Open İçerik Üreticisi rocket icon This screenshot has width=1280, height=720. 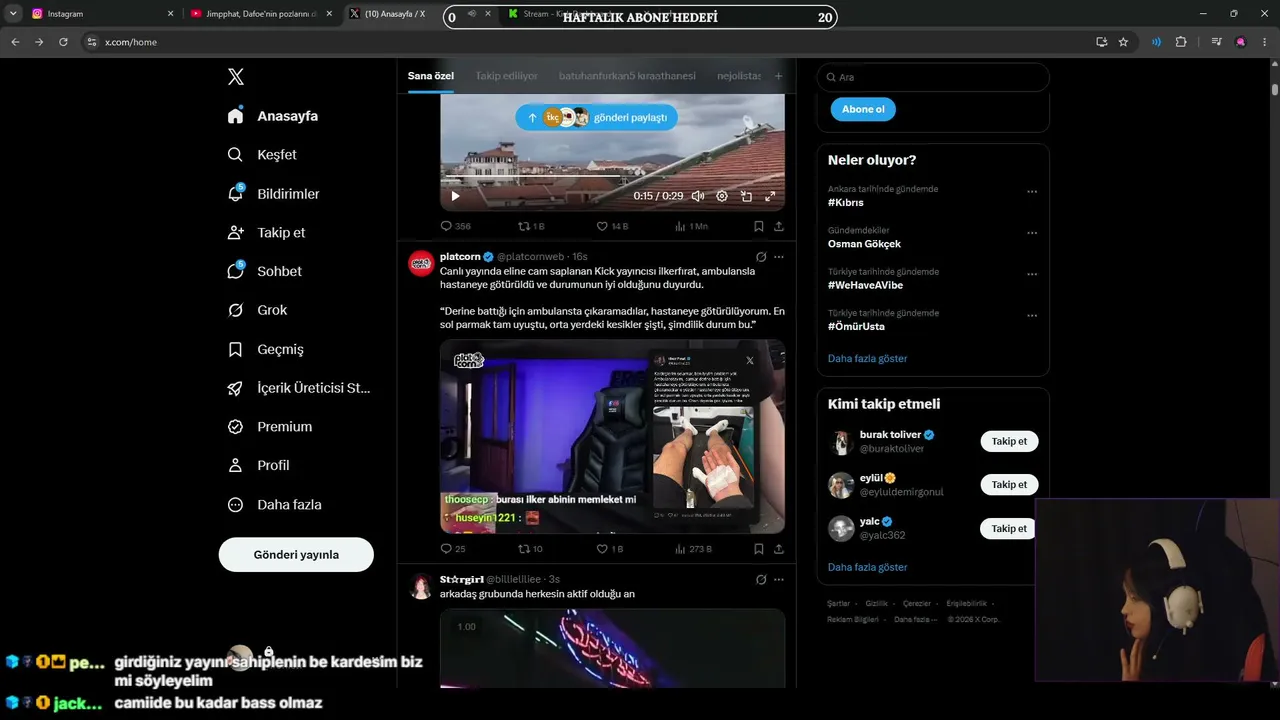point(235,388)
